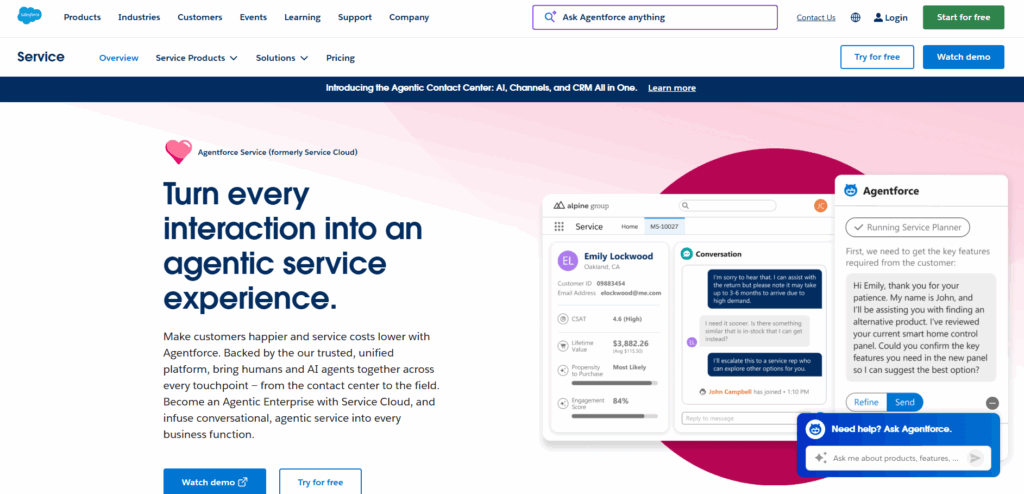Click the Contact Us link
The image size is (1024, 494).
(816, 18)
